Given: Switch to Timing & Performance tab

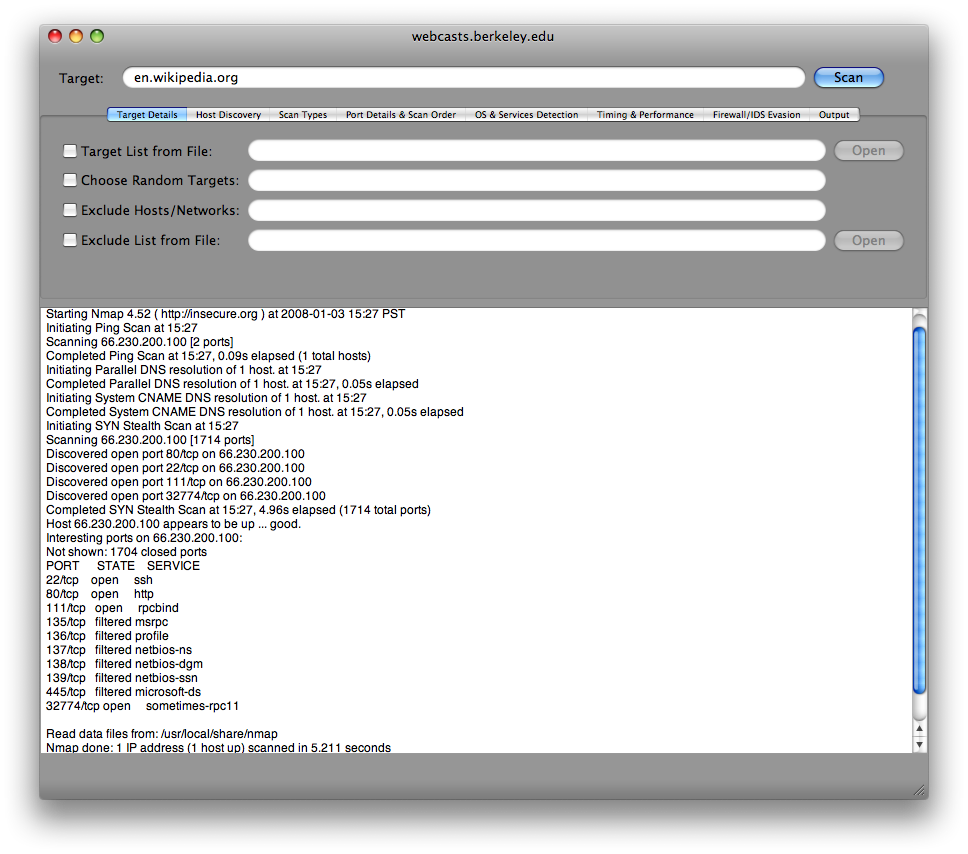Looking at the screenshot, I should 645,115.
